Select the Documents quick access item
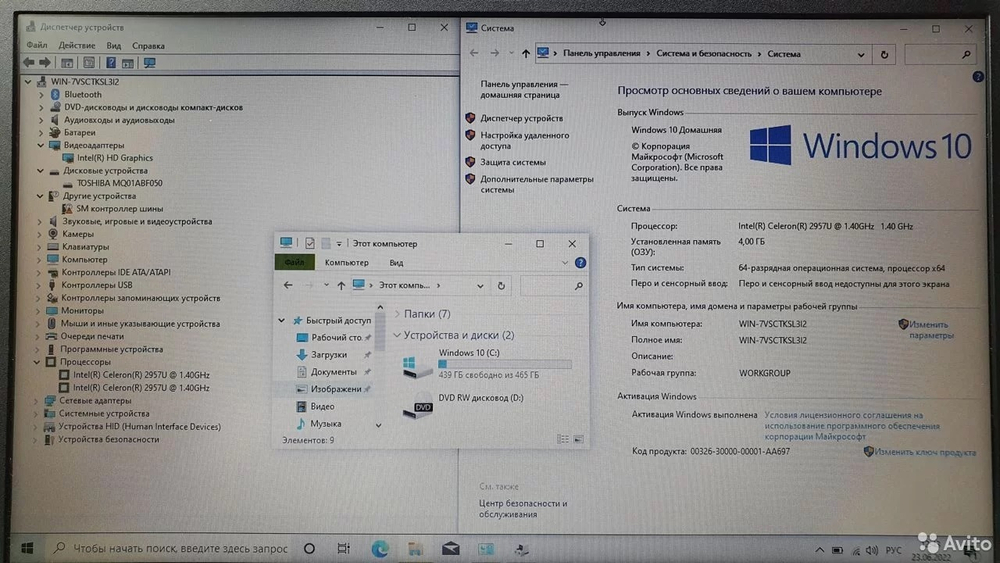The width and height of the screenshot is (1000, 563). [x=333, y=372]
